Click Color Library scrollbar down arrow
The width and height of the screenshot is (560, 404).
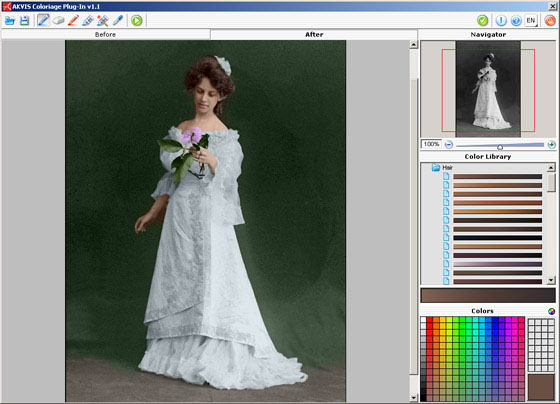[x=551, y=280]
